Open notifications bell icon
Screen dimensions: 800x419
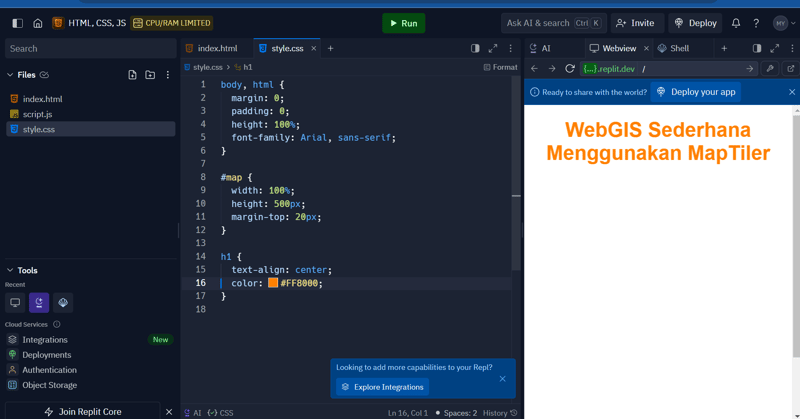coord(736,23)
